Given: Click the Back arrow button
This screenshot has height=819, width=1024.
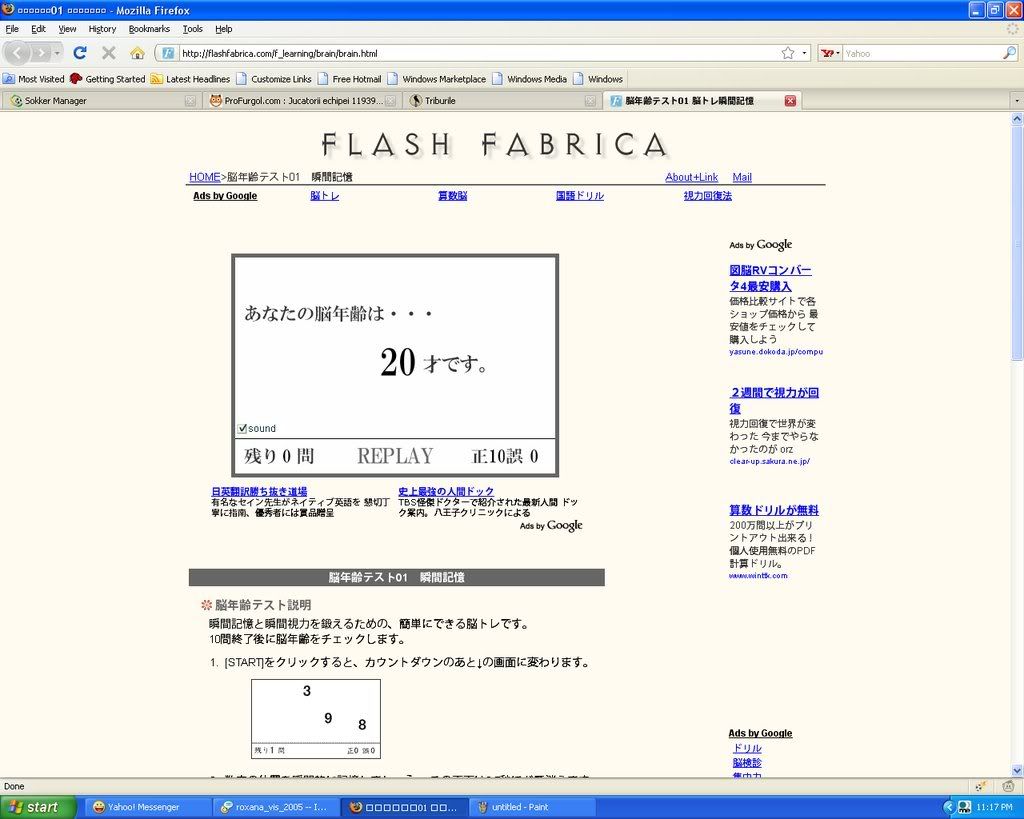Looking at the screenshot, I should click(19, 53).
